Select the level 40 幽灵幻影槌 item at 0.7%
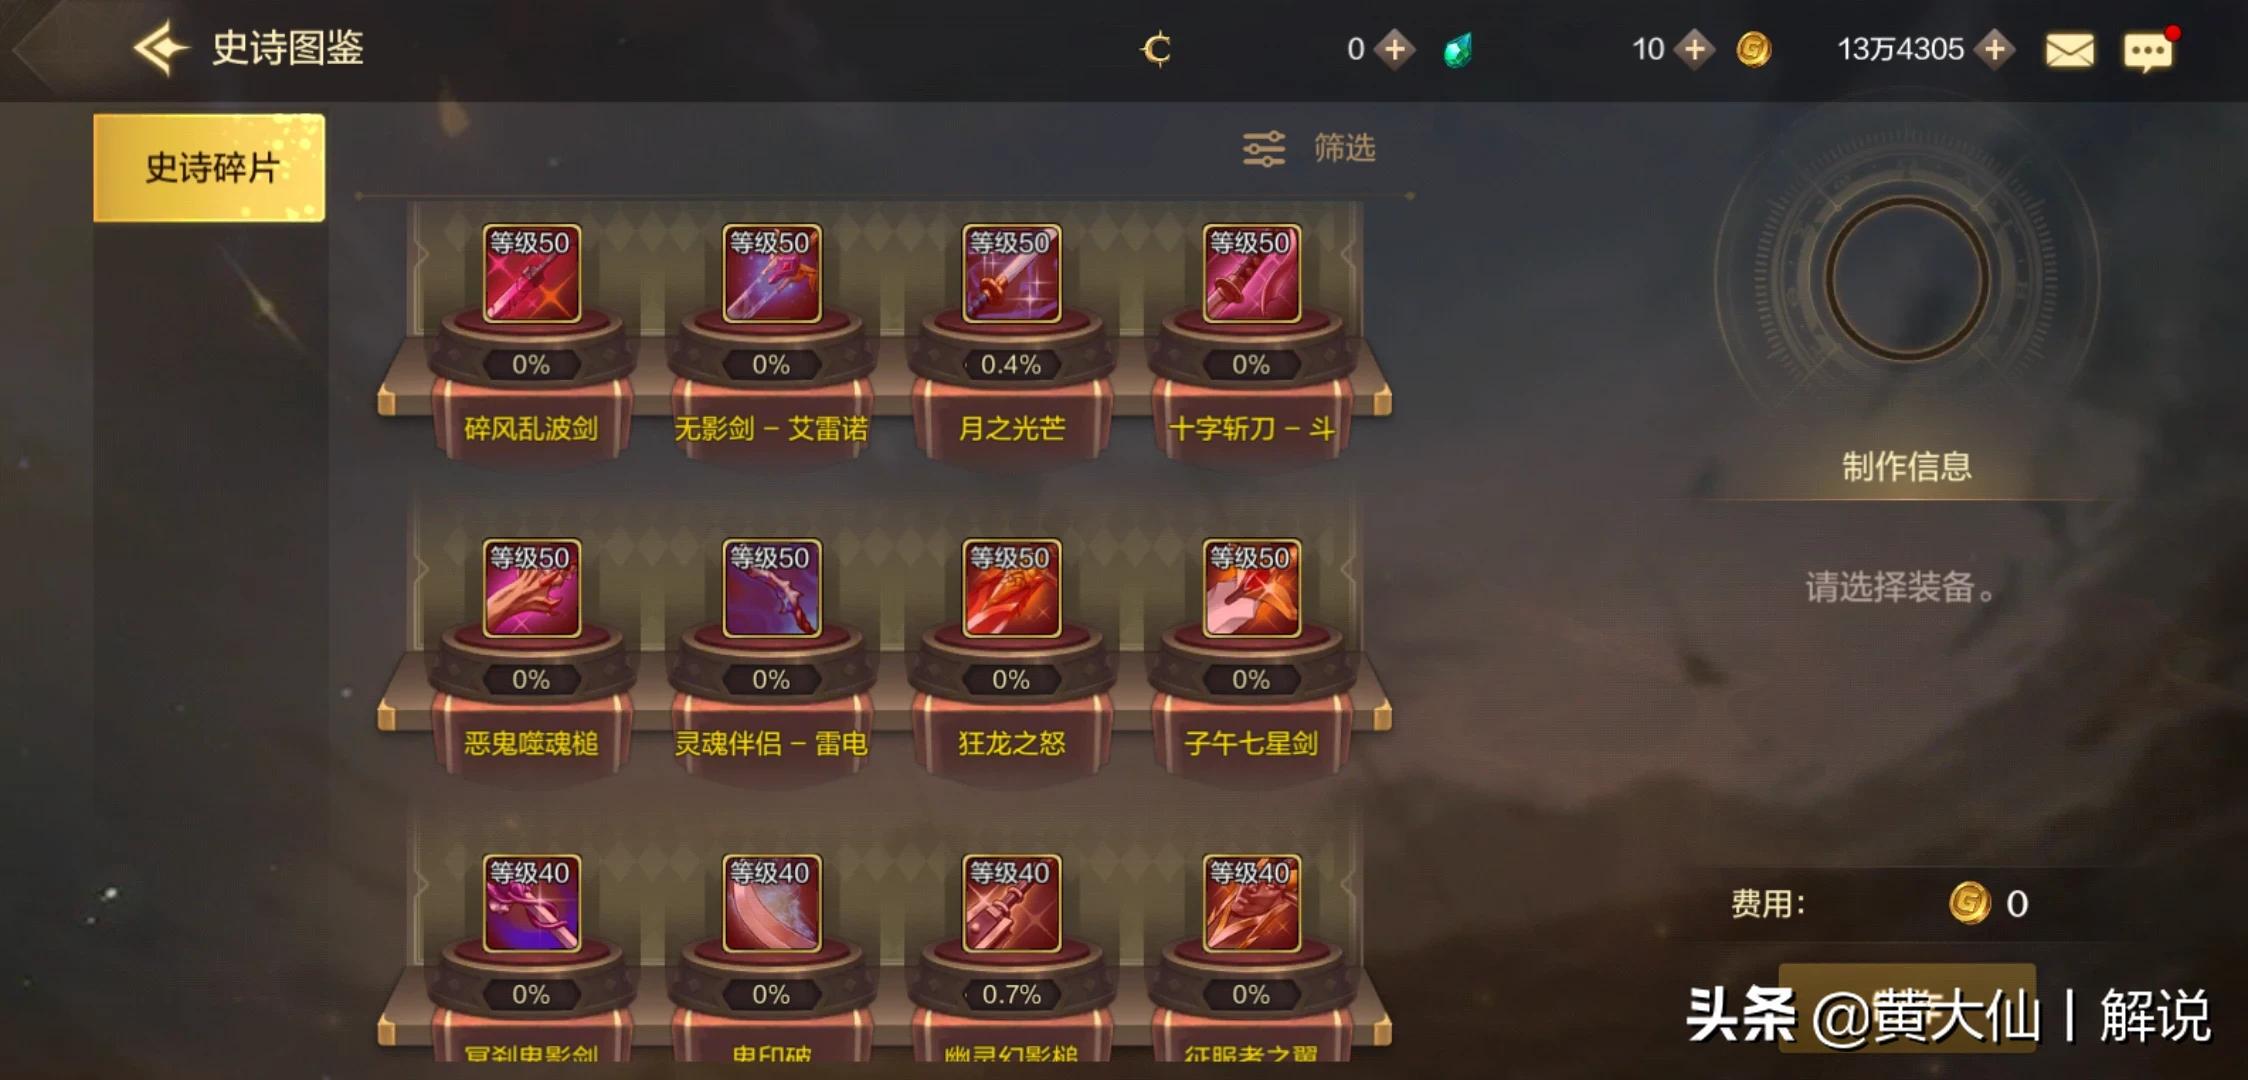 pyautogui.click(x=1011, y=903)
